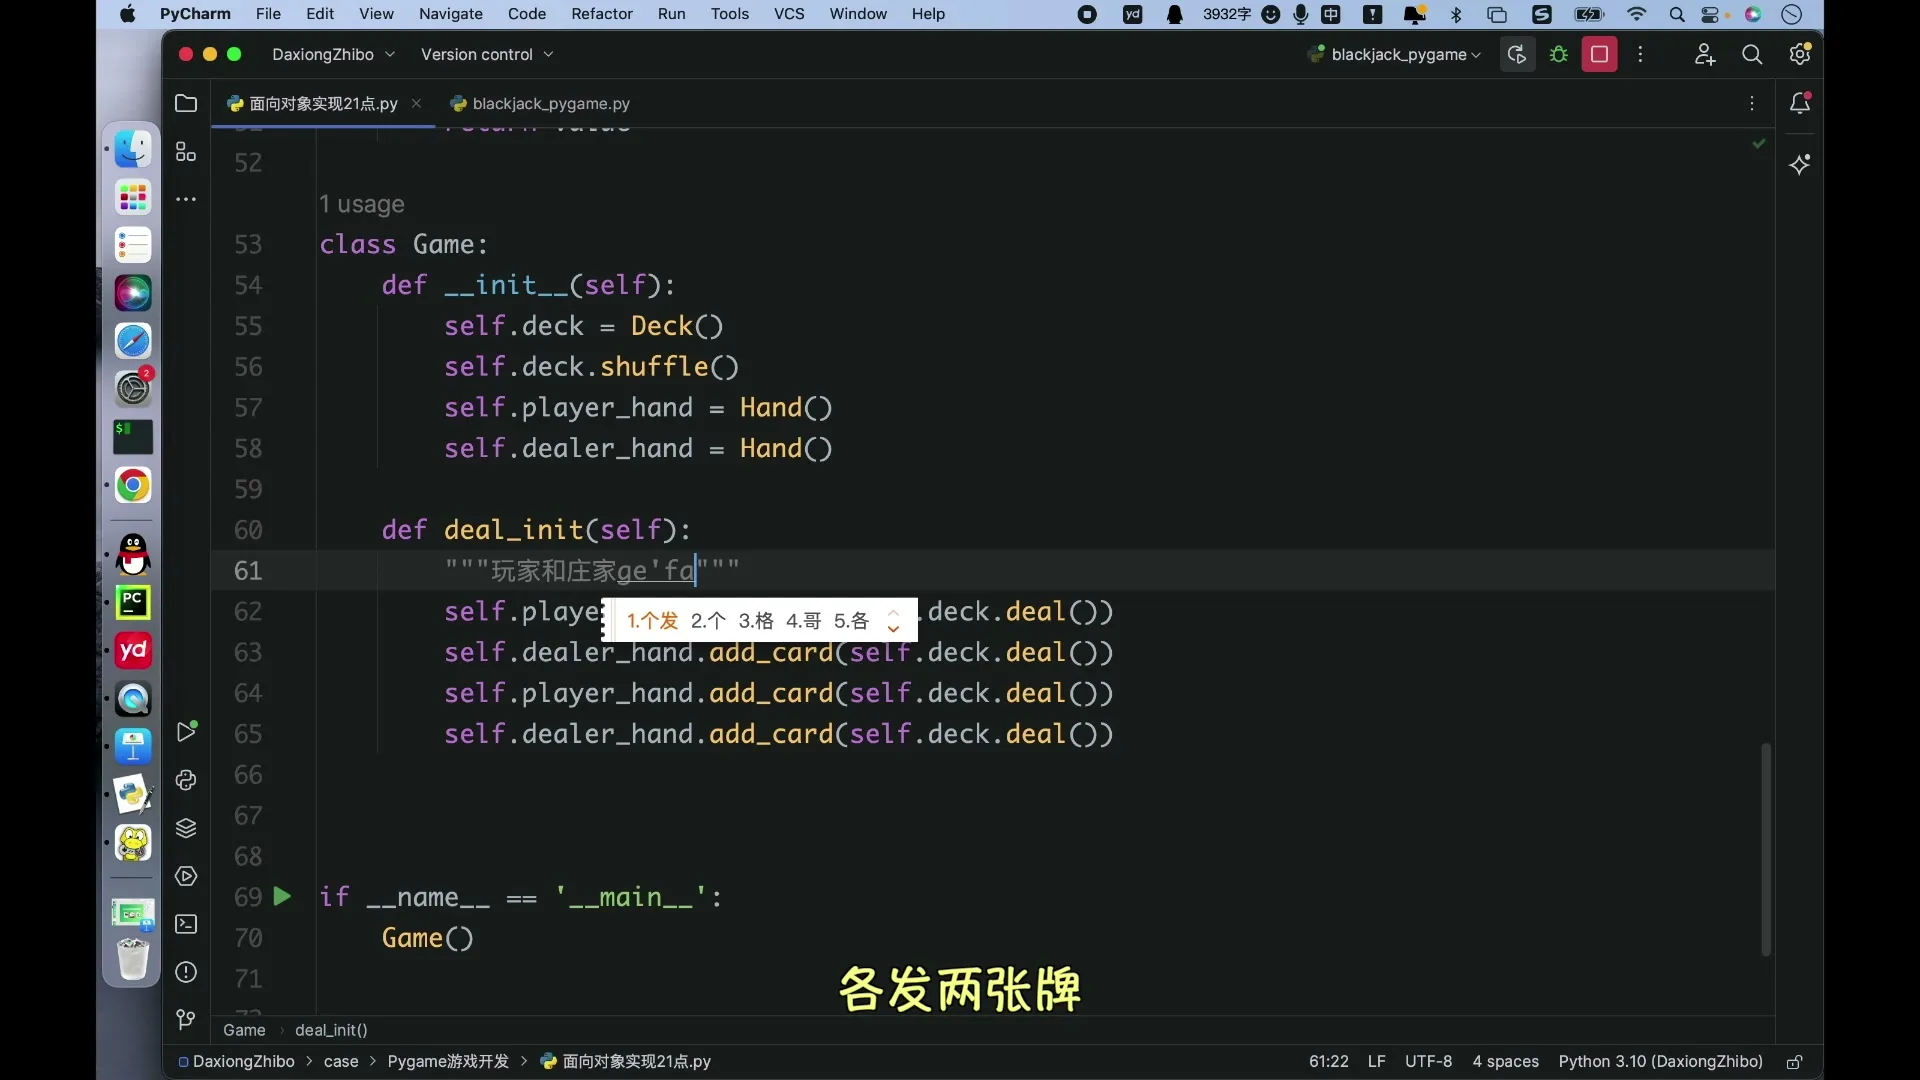Toggle read-only lock in status bar
The height and width of the screenshot is (1080, 1920).
click(x=1795, y=1062)
